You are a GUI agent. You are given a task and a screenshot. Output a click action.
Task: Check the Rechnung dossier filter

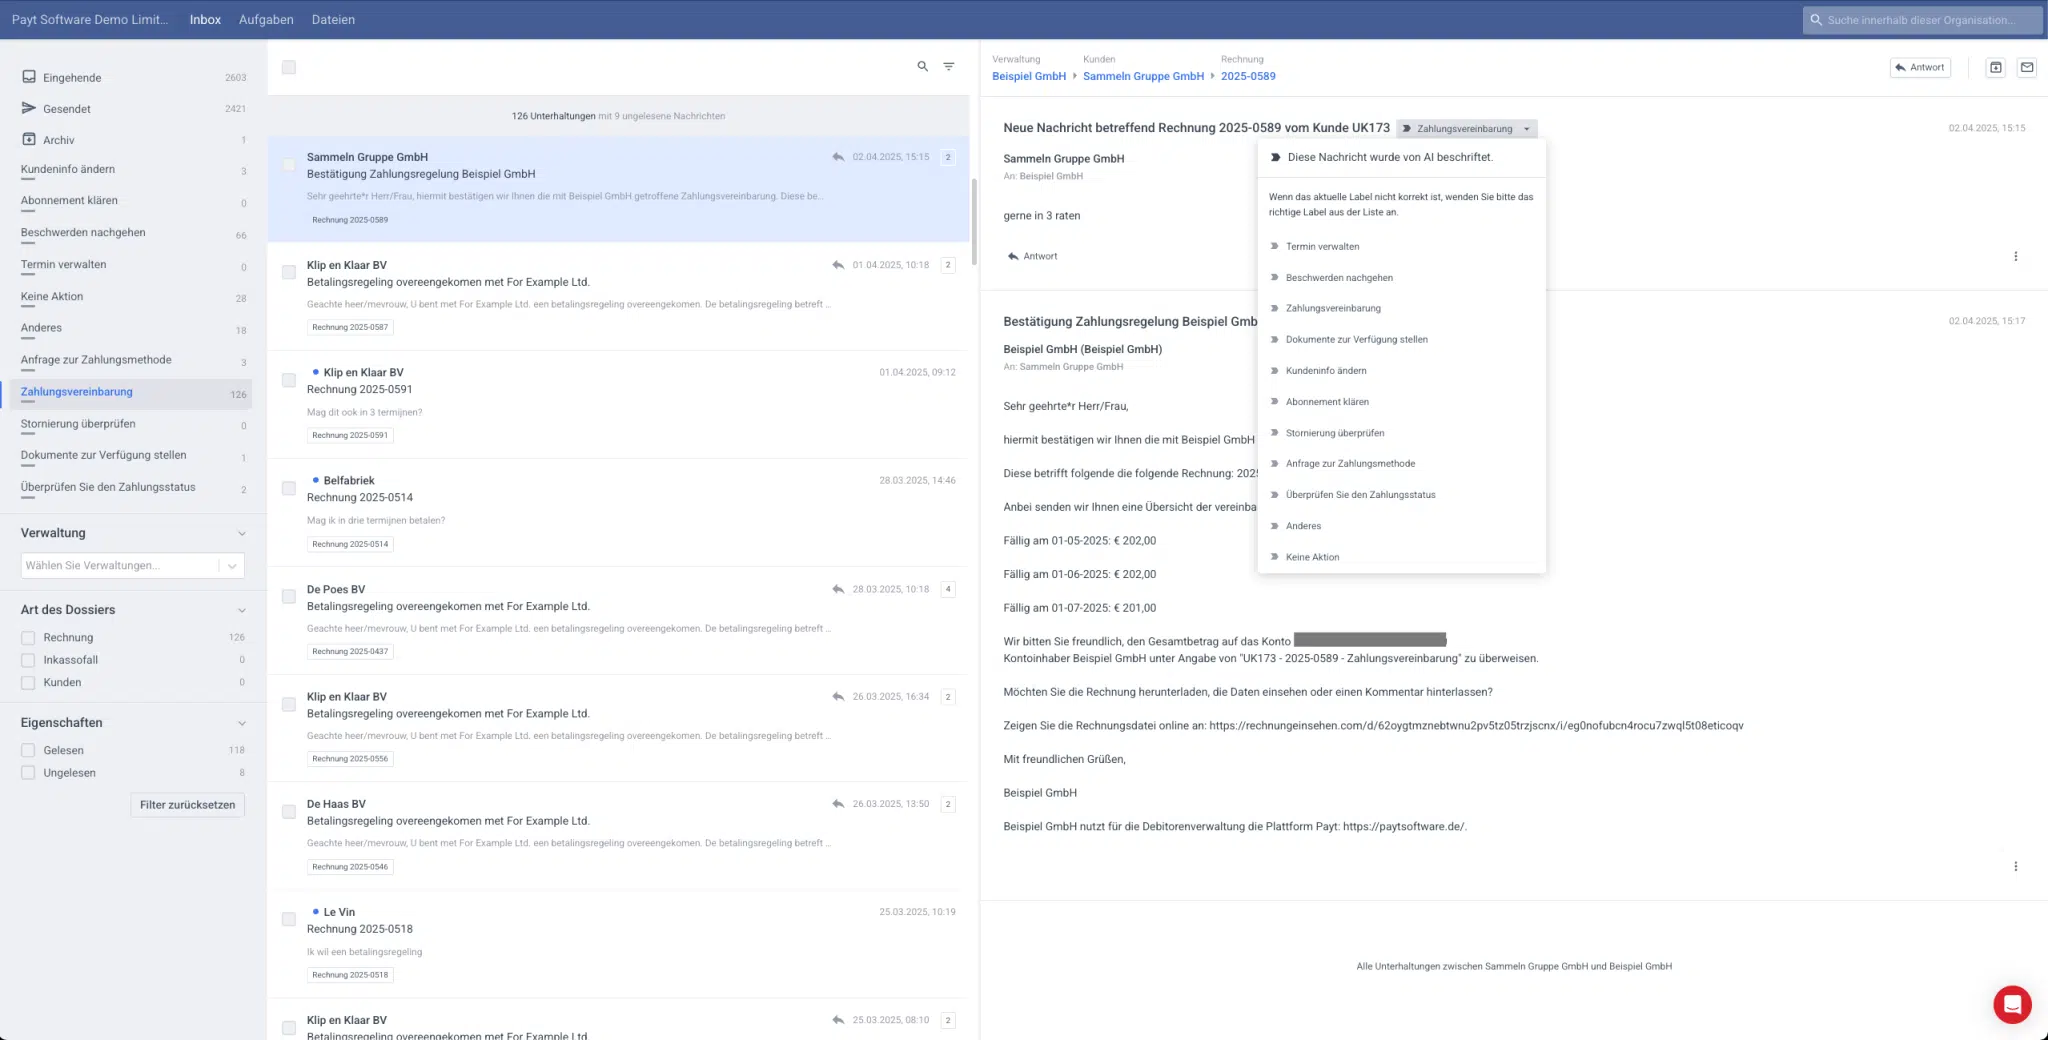pyautogui.click(x=28, y=637)
